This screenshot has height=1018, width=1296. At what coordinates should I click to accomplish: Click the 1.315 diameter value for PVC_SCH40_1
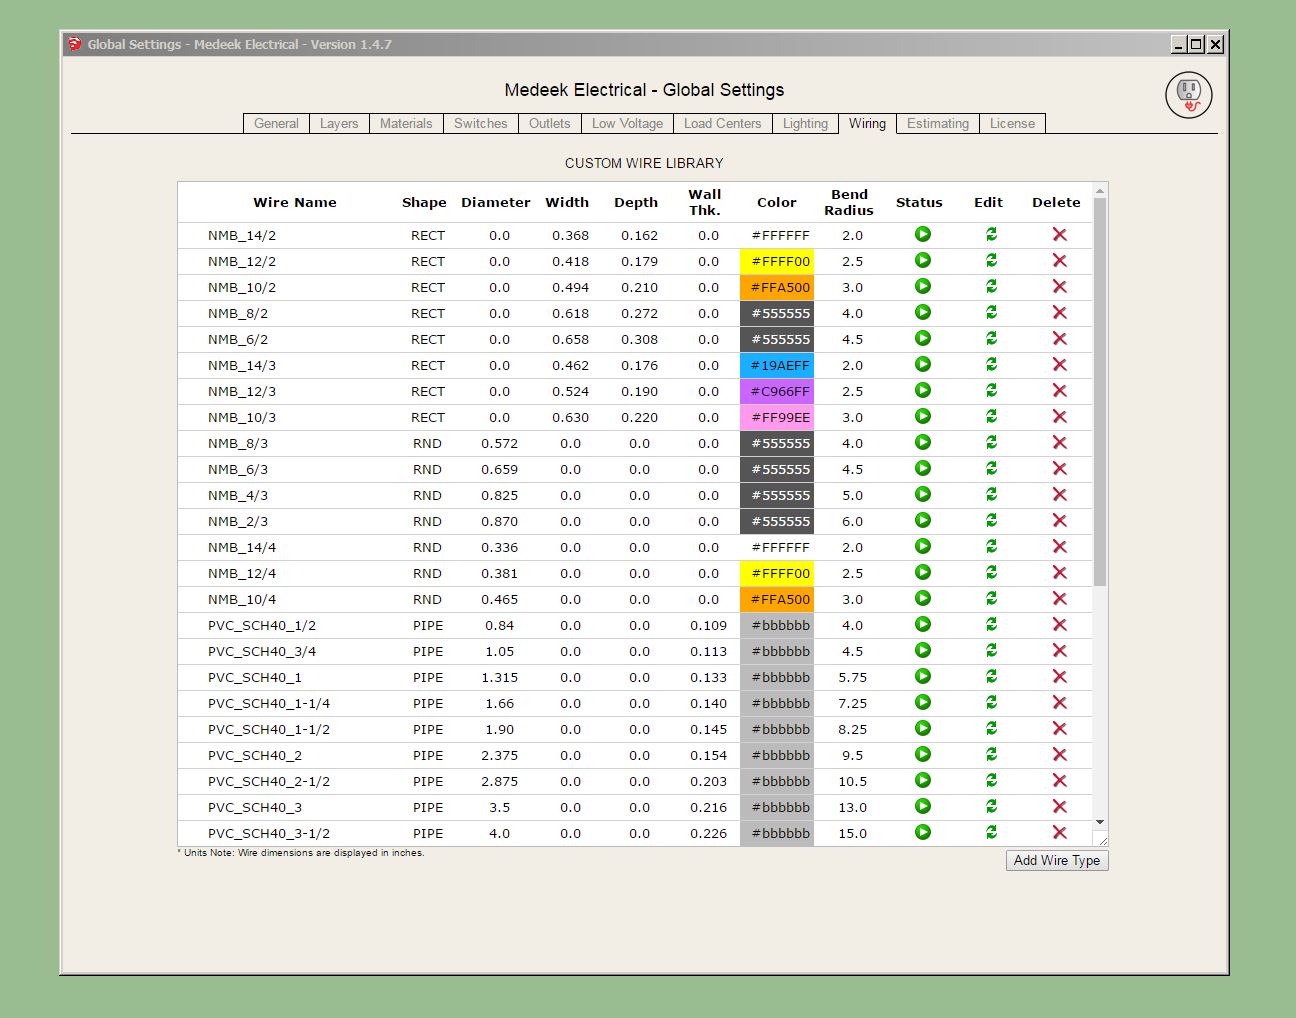(x=499, y=677)
